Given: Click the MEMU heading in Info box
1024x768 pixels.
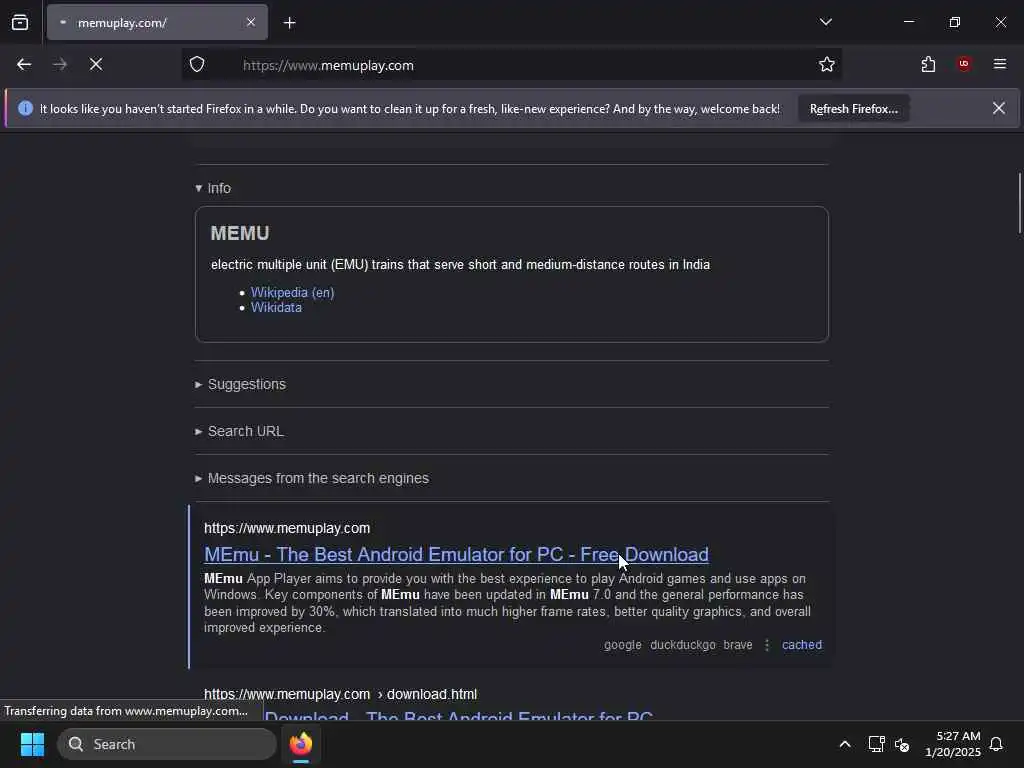Looking at the screenshot, I should [240, 233].
